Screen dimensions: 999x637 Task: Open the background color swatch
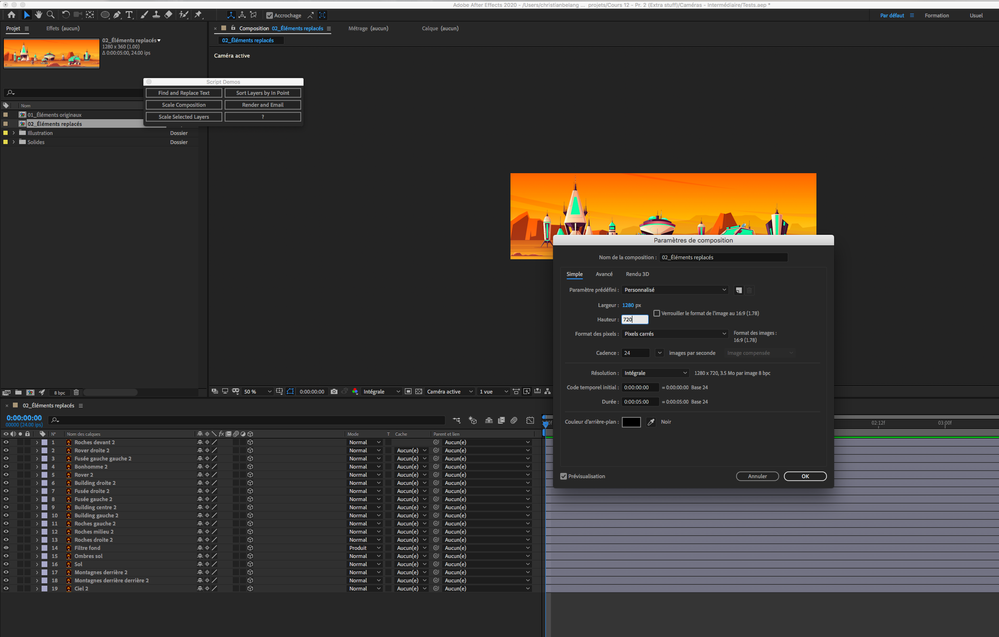click(631, 422)
